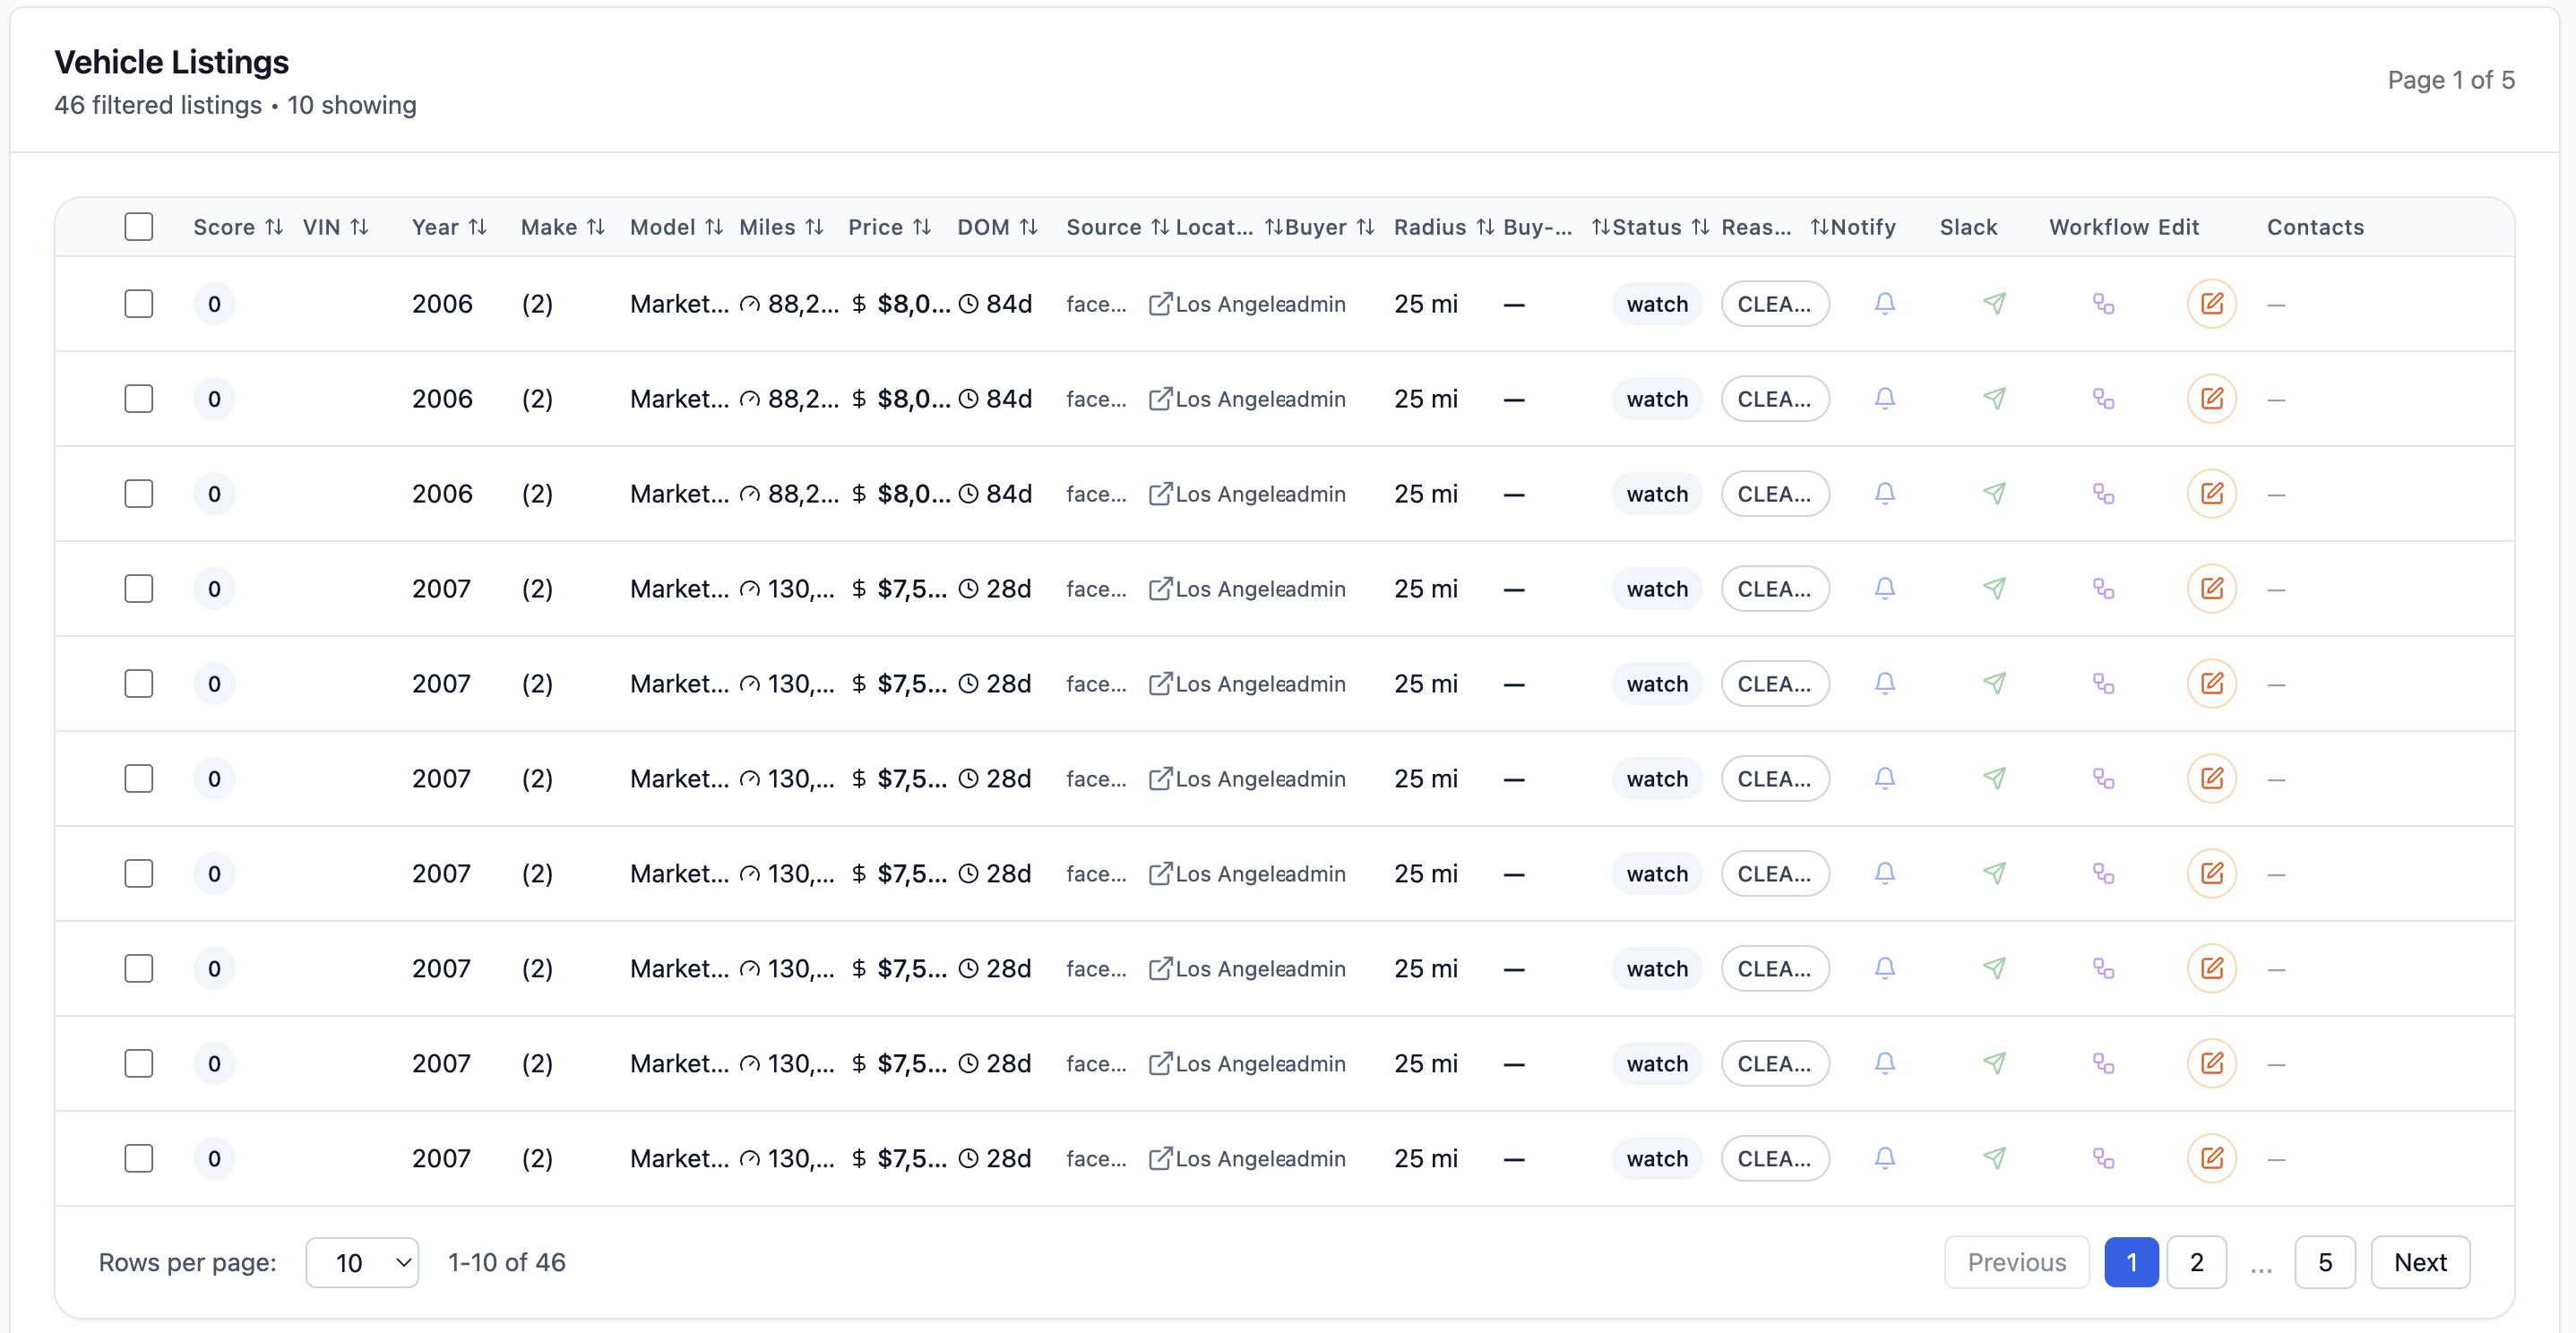This screenshot has width=2576, height=1333.
Task: Click the Next pagination button
Action: (x=2421, y=1262)
